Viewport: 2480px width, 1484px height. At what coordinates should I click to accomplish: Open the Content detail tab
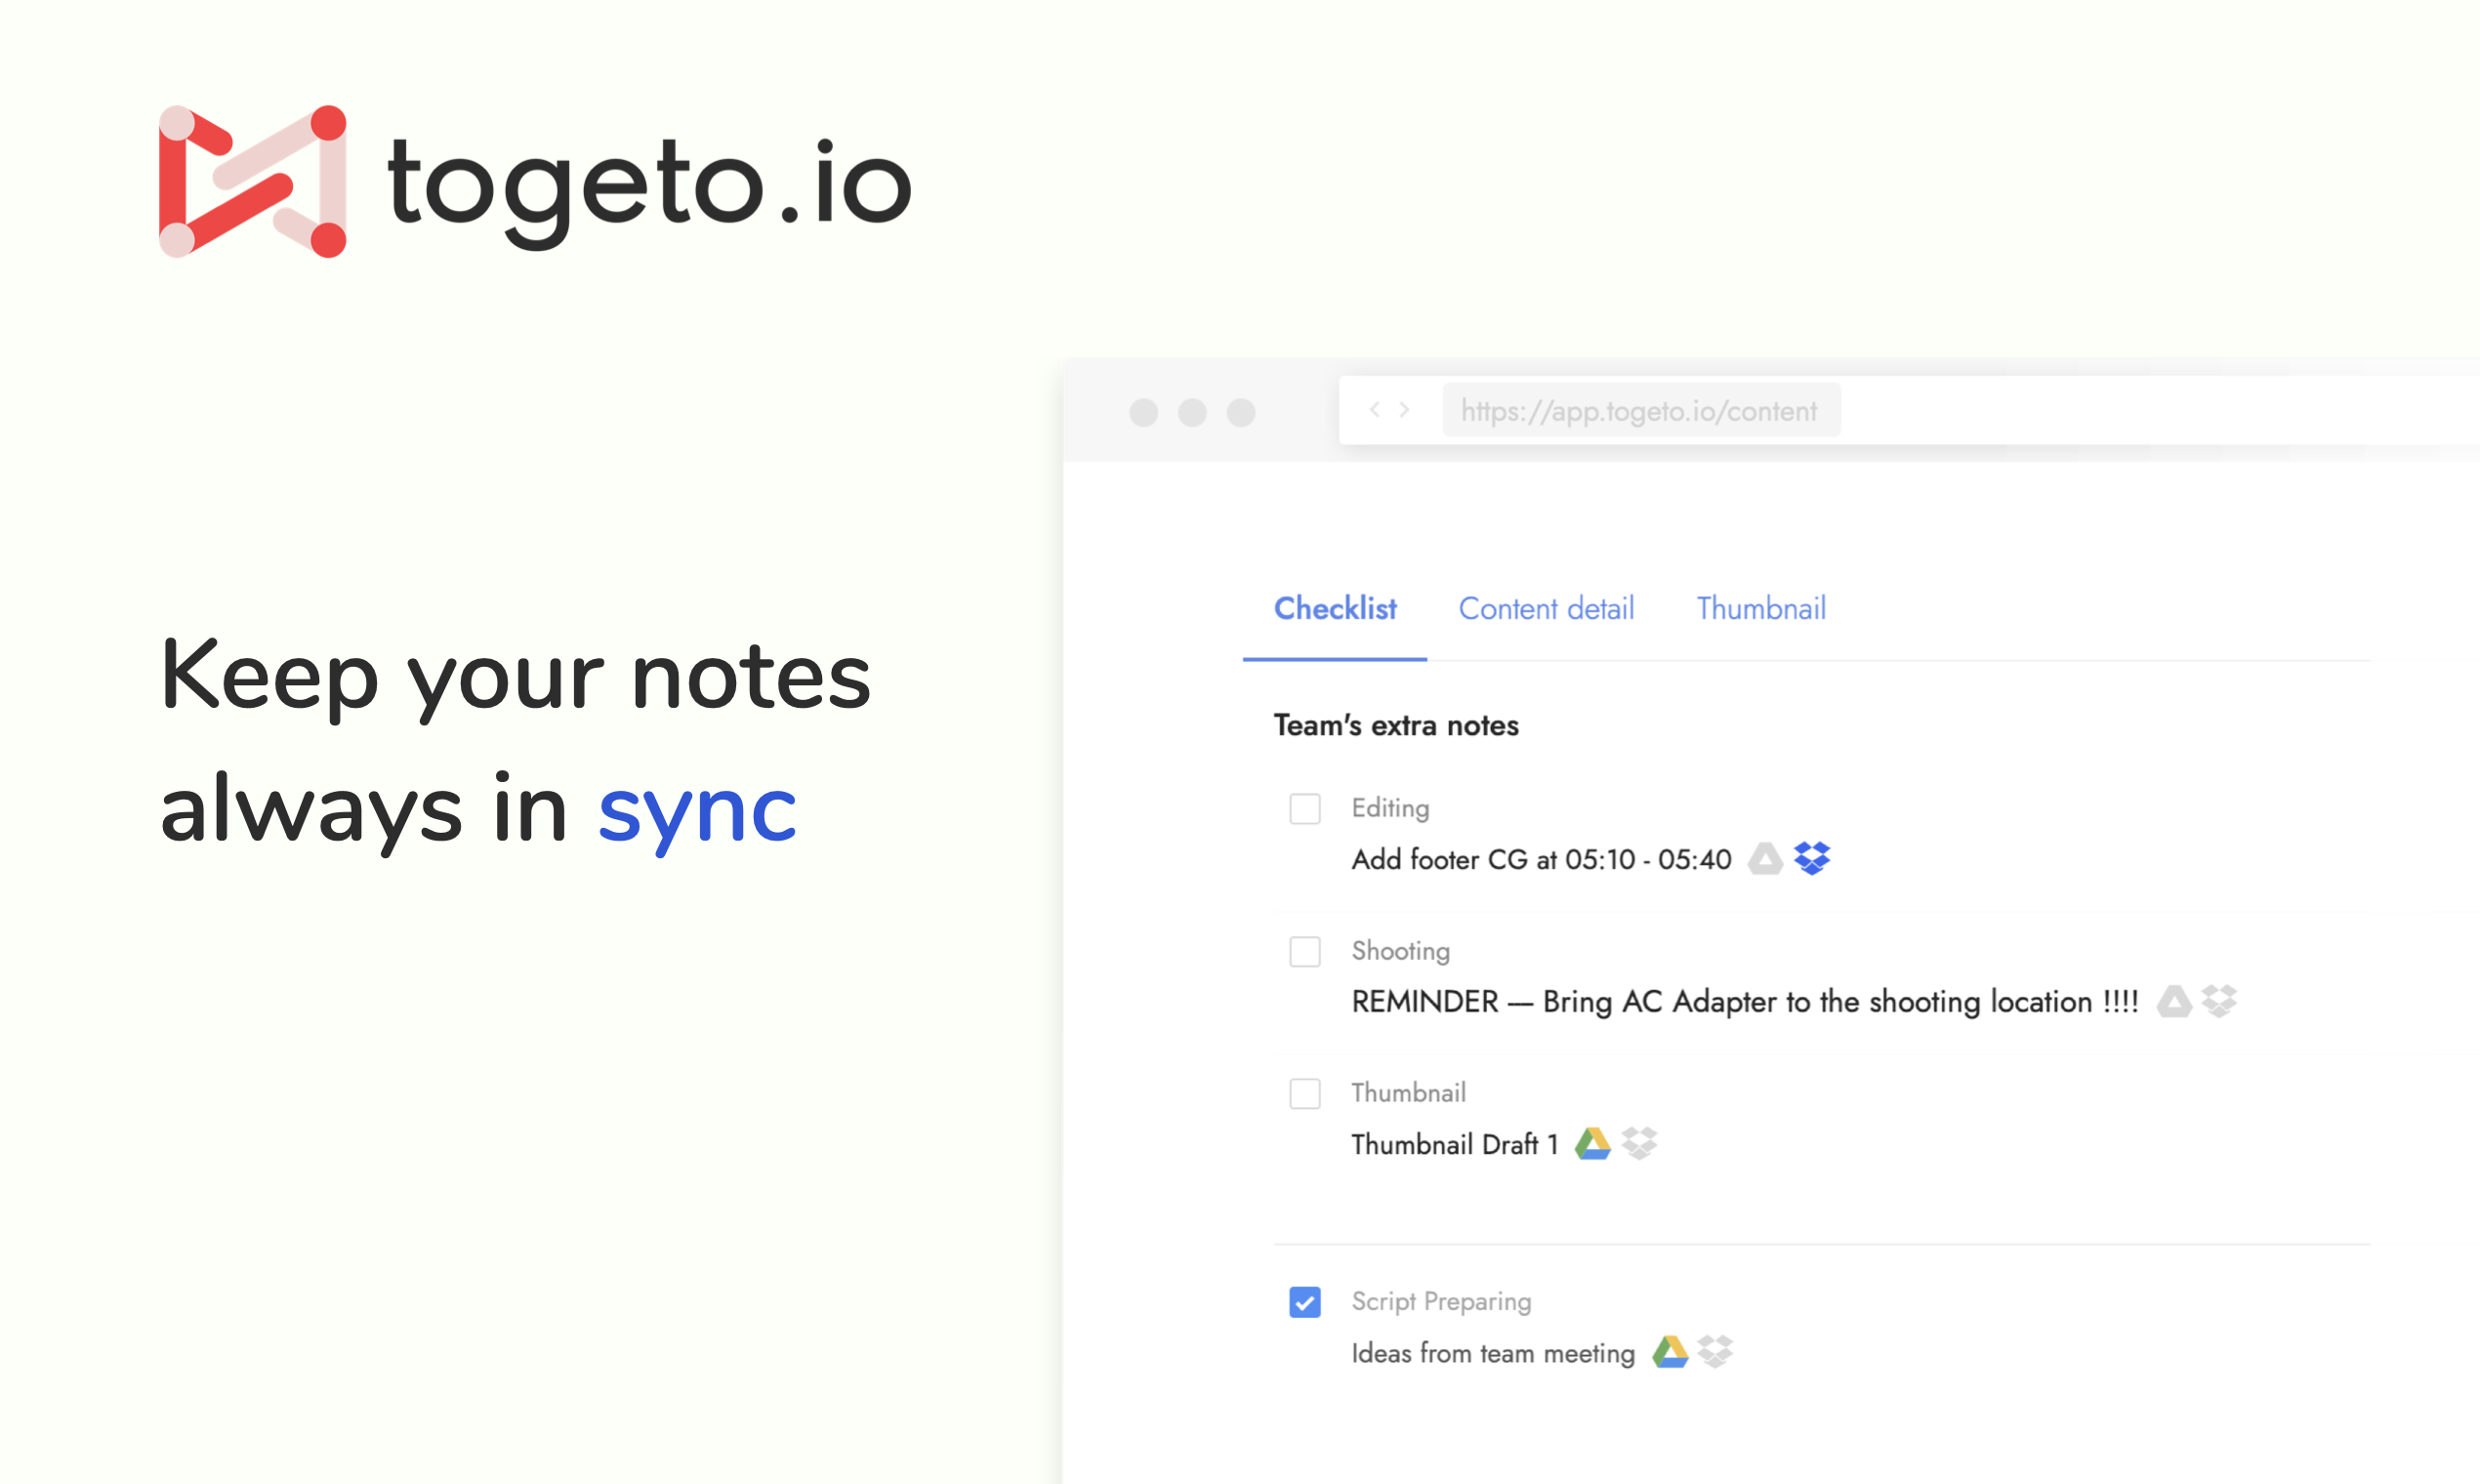click(x=1545, y=609)
